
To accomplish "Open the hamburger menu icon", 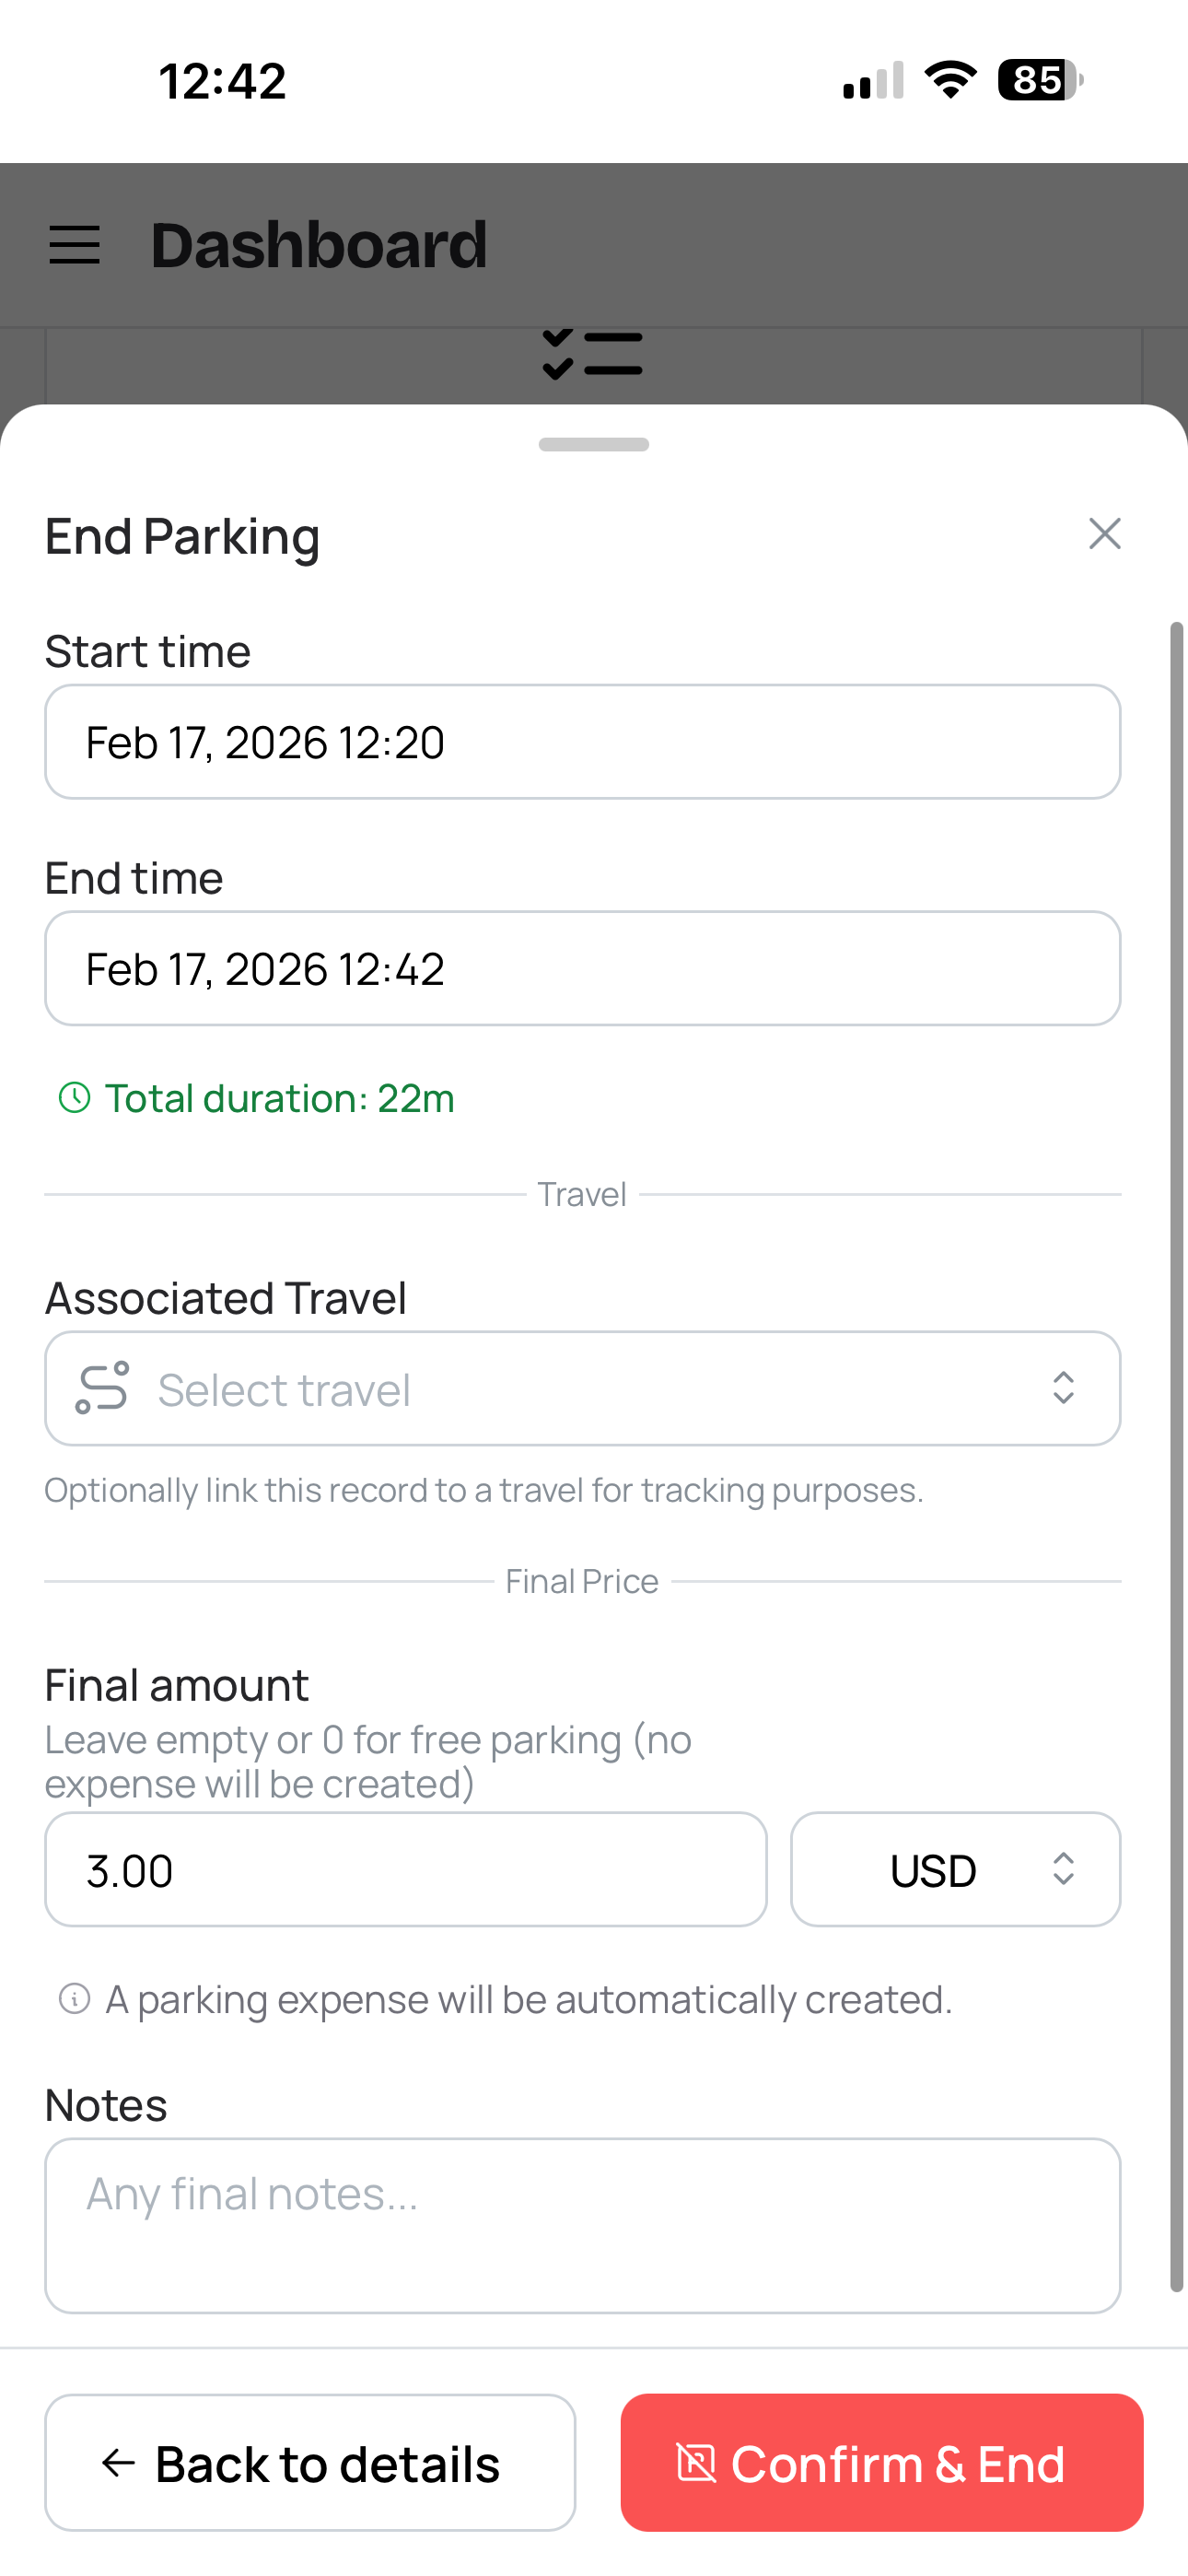I will tap(75, 245).
